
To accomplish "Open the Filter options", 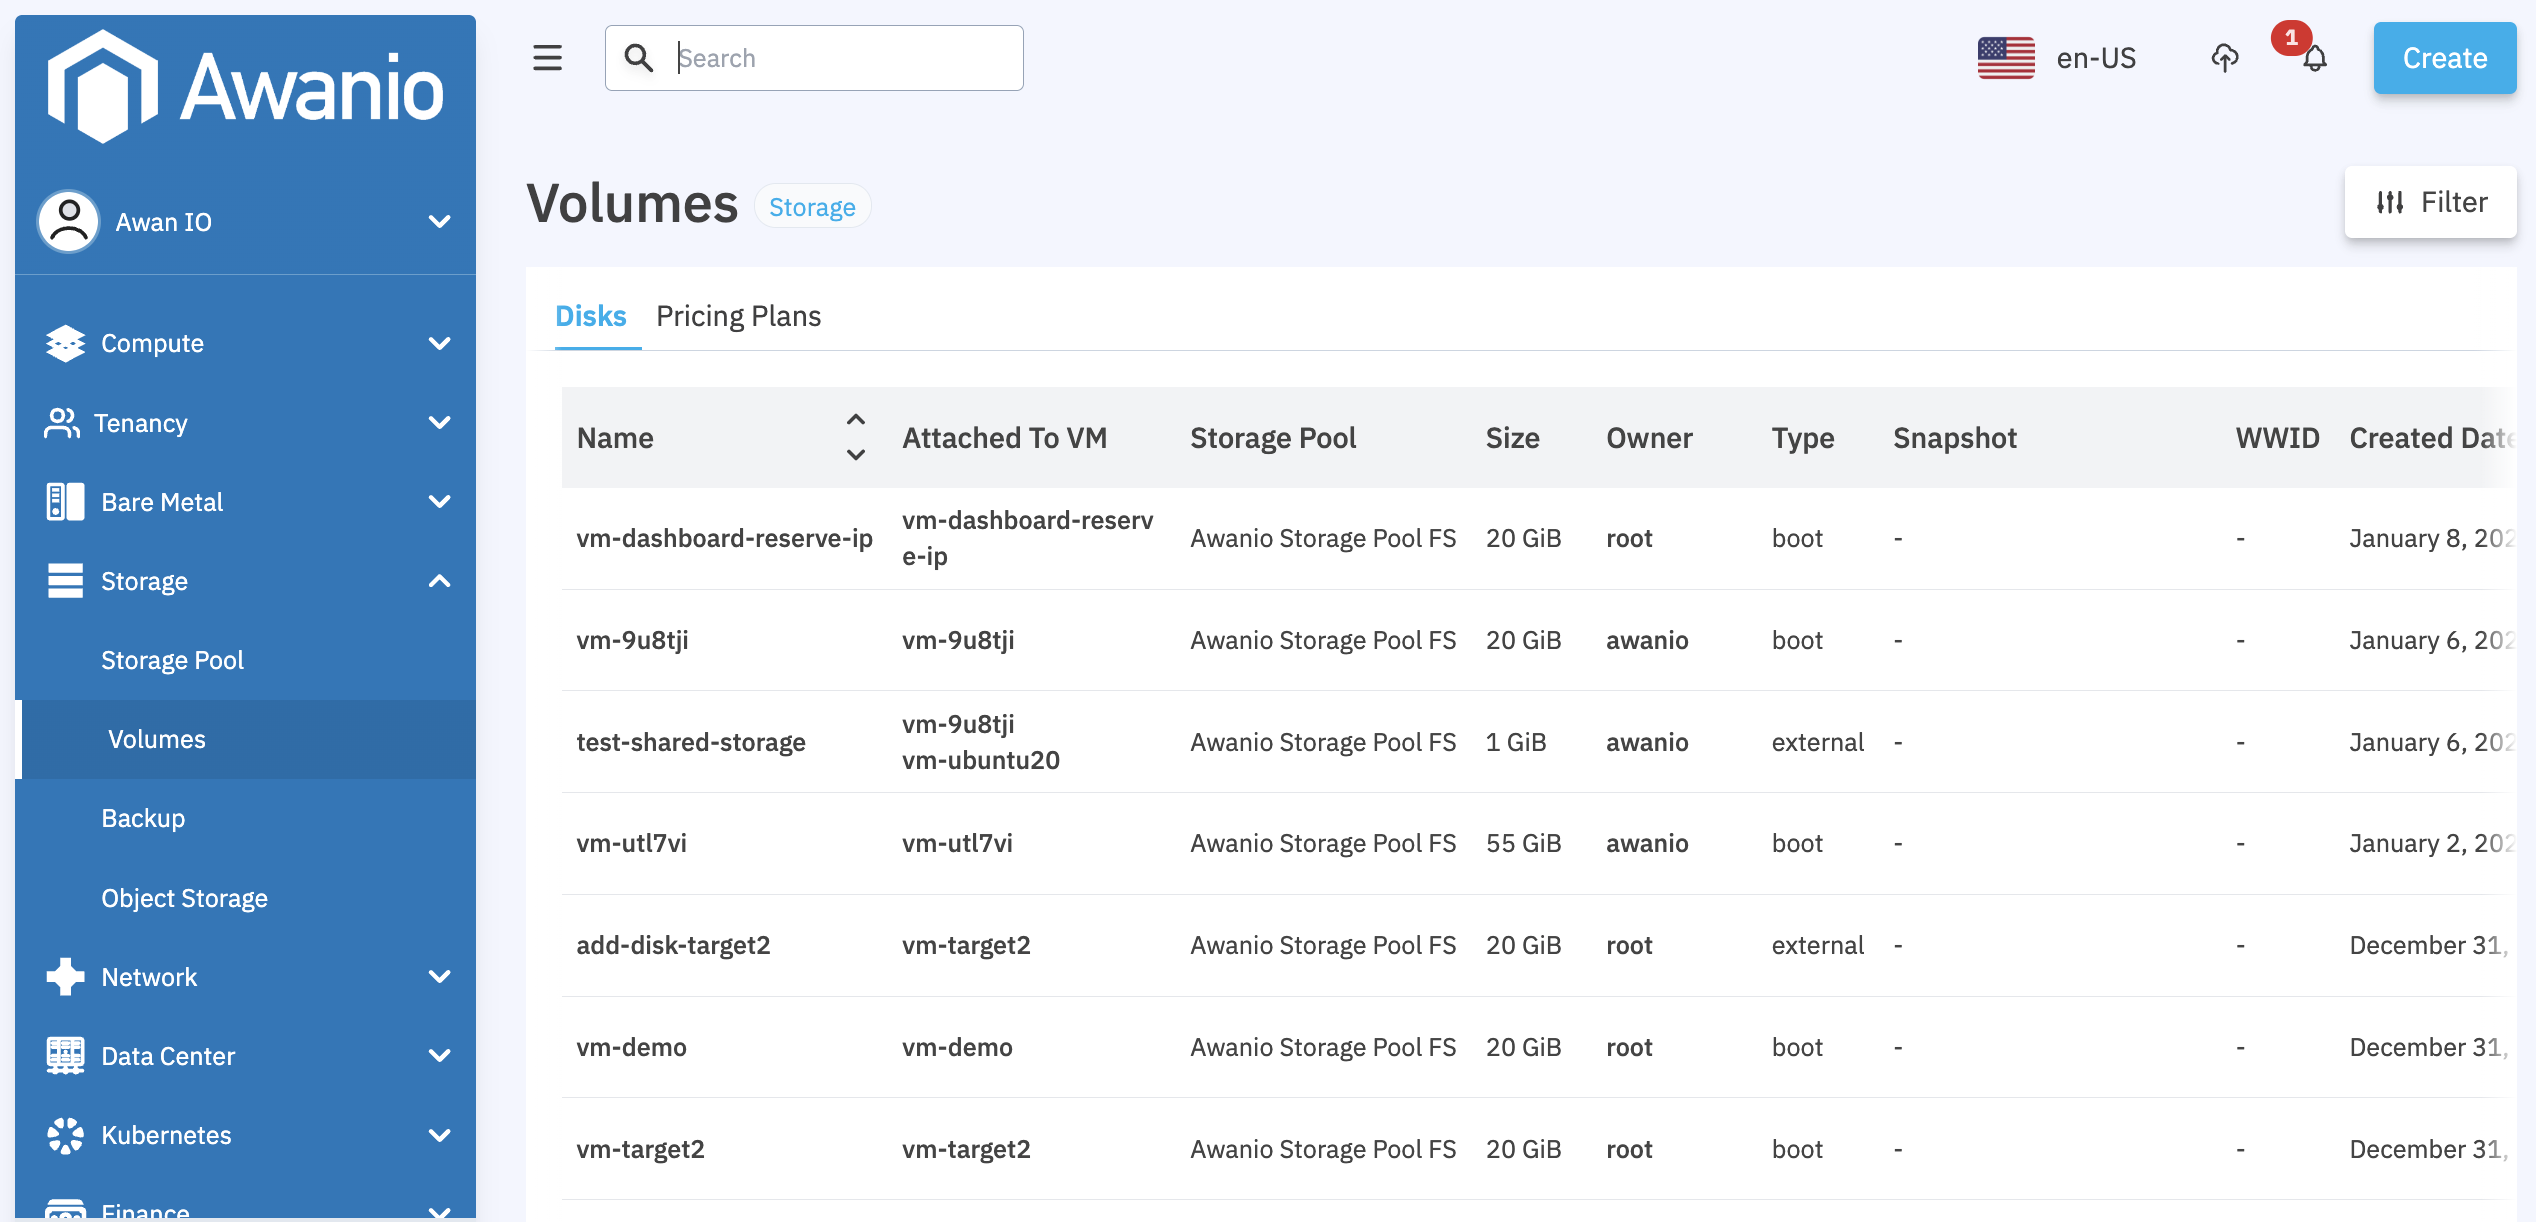I will [x=2430, y=202].
